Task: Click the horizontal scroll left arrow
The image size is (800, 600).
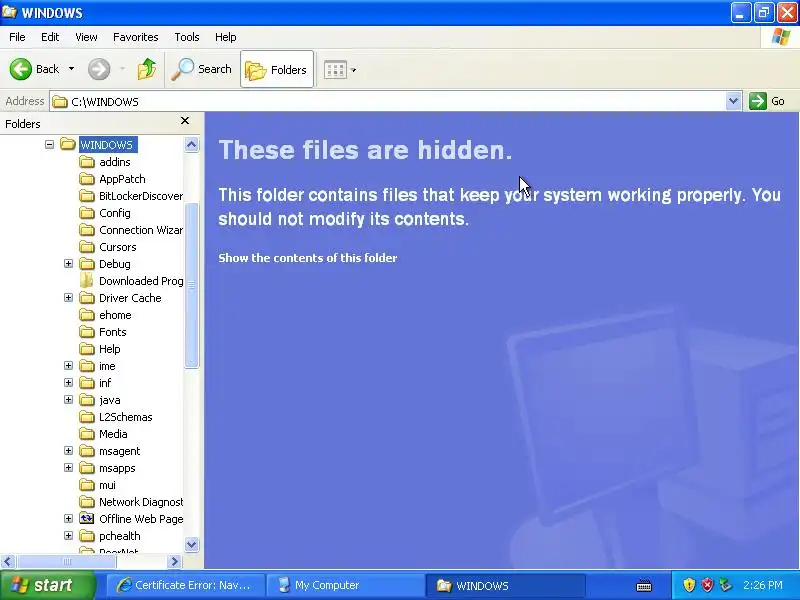Action: [8, 561]
